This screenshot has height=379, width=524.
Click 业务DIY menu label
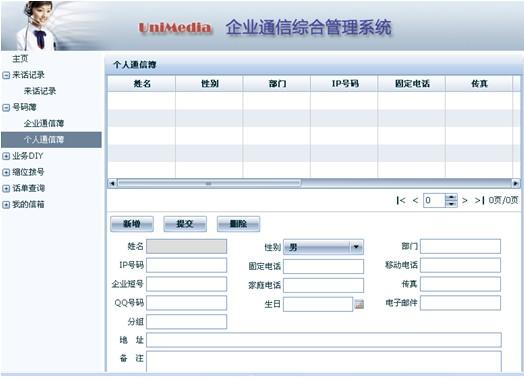[x=27, y=156]
